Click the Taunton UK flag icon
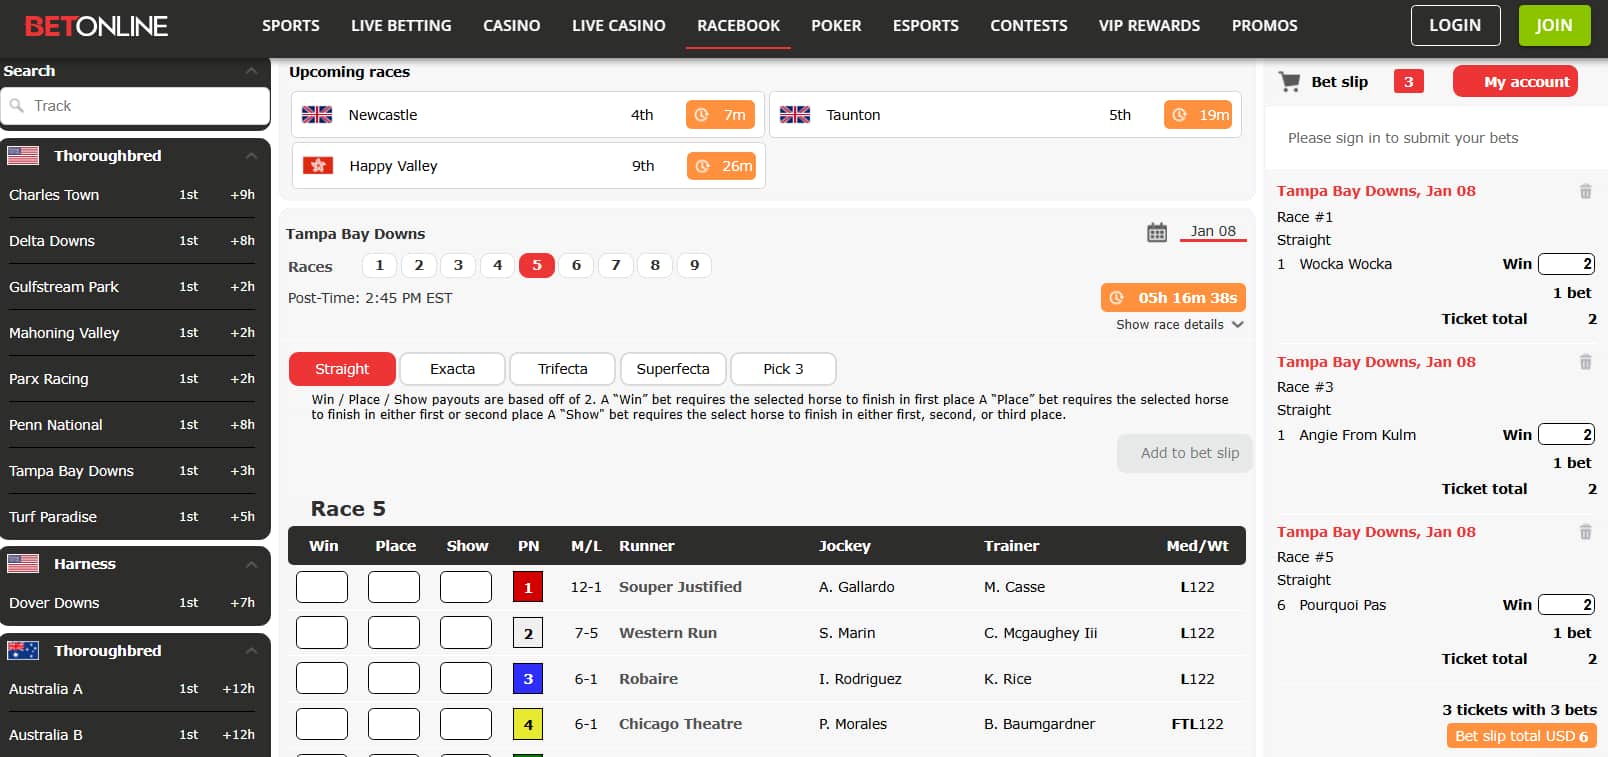 point(795,115)
